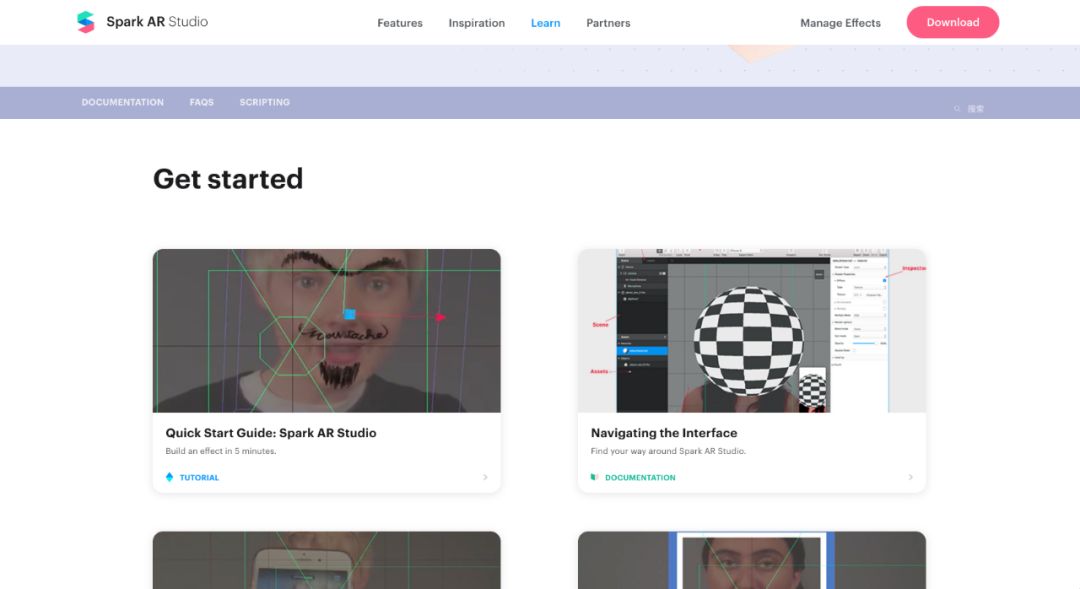Click the pink Download button
1080x589 pixels.
(x=953, y=22)
